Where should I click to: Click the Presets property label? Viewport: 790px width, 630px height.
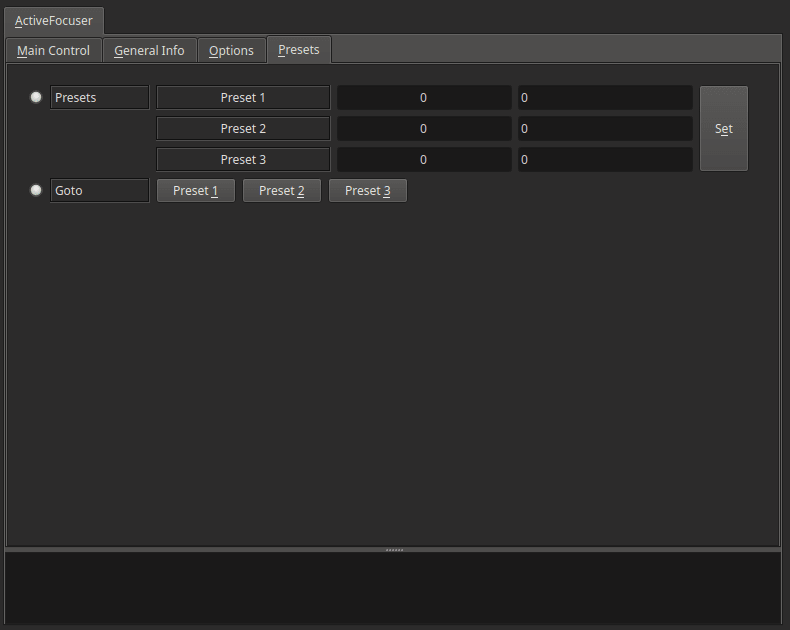(x=100, y=97)
